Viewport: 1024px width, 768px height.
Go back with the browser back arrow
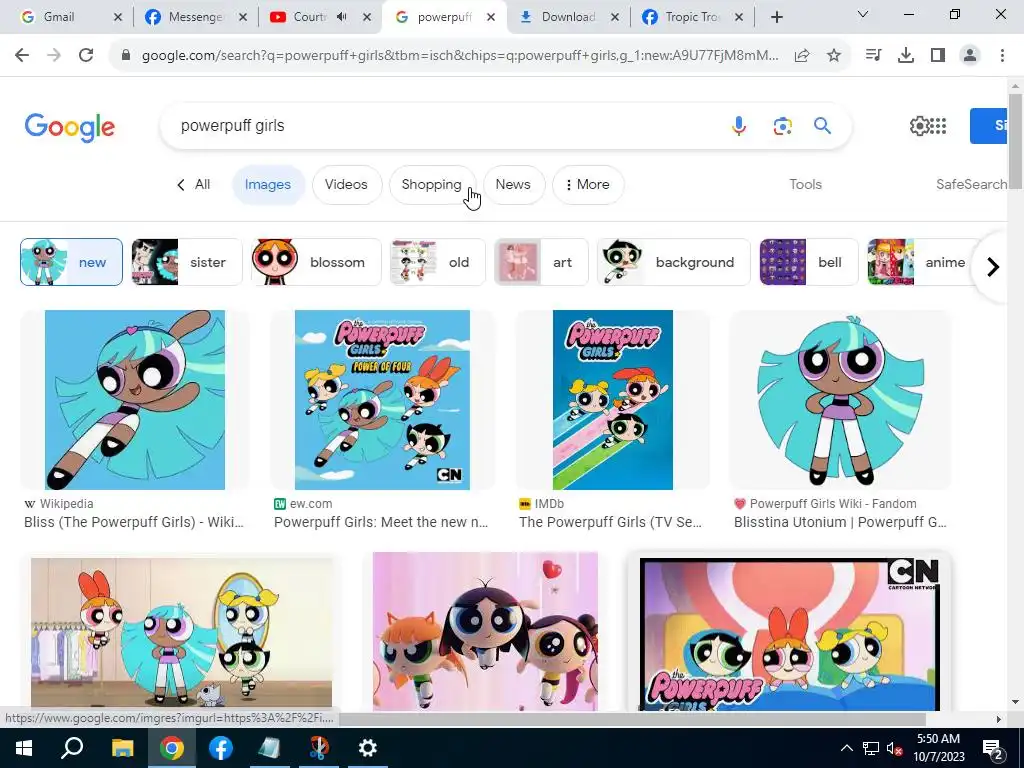22,56
